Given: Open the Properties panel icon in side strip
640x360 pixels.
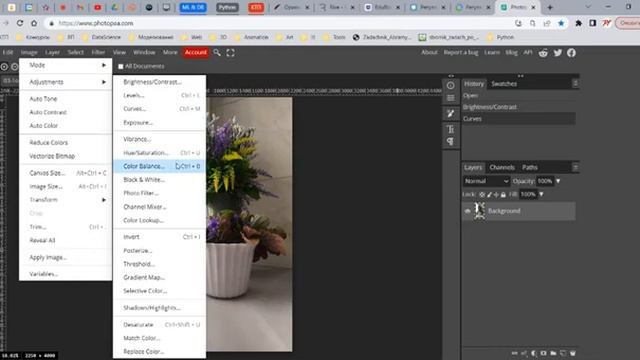Looking at the screenshot, I should point(451,98).
